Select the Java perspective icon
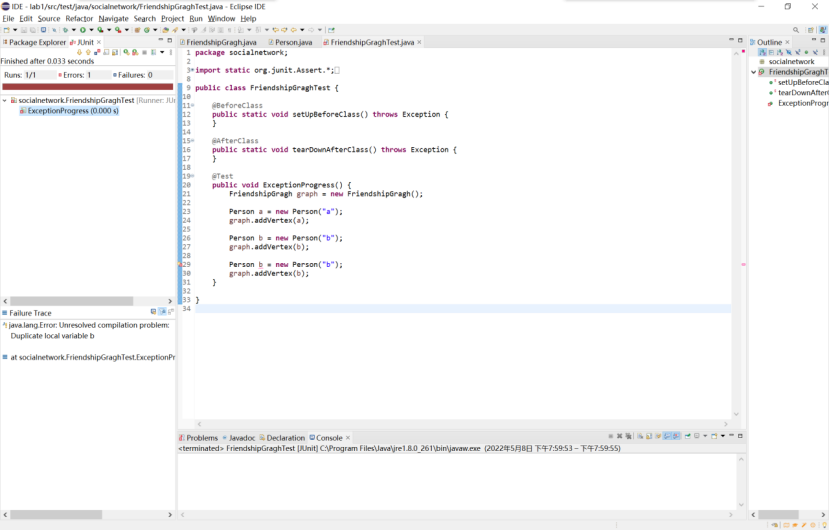The height and width of the screenshot is (530, 830). (x=823, y=30)
